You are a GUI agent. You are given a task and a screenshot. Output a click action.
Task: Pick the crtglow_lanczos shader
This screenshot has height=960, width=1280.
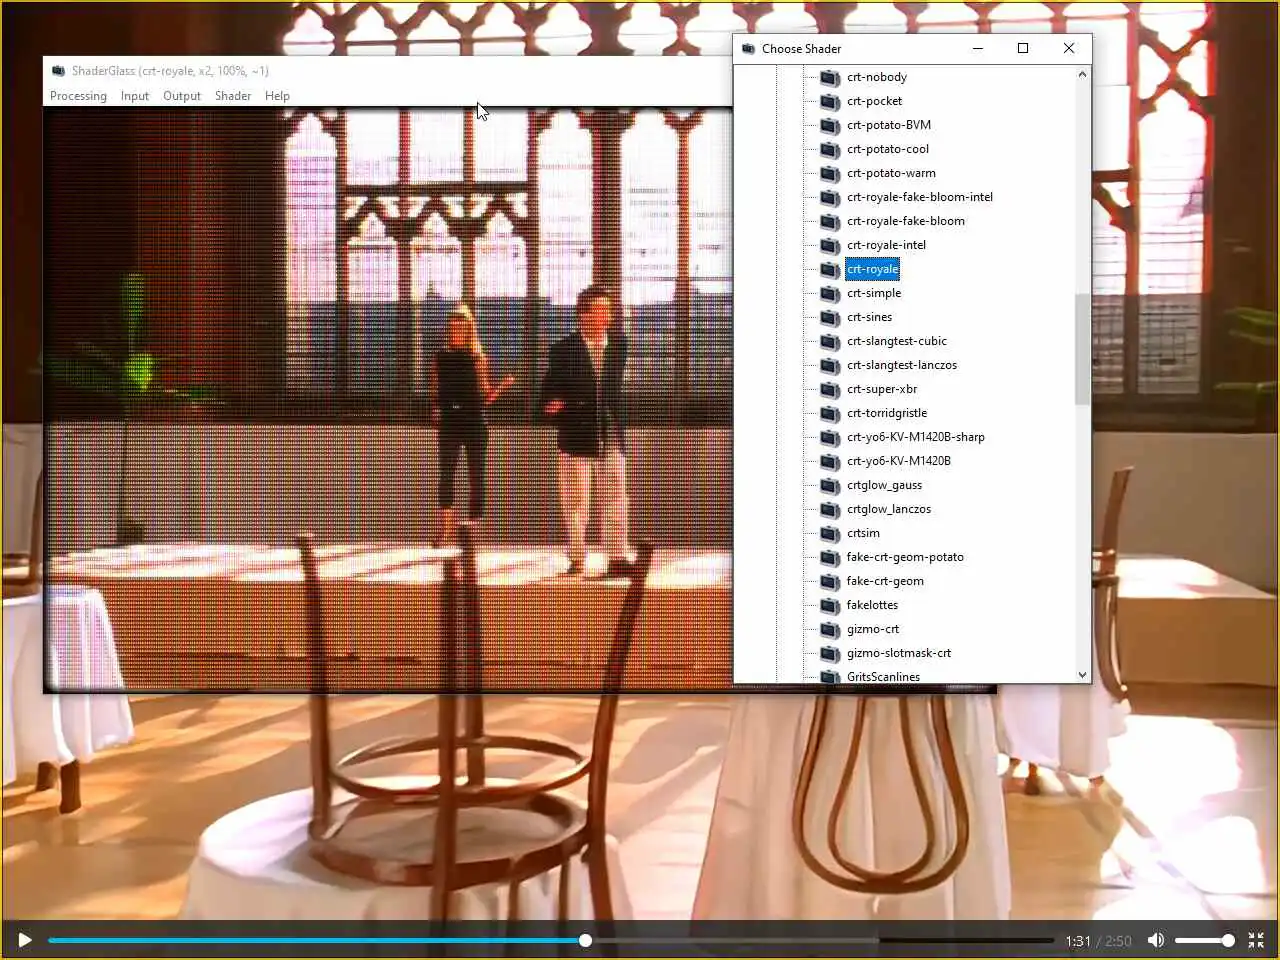(x=889, y=509)
